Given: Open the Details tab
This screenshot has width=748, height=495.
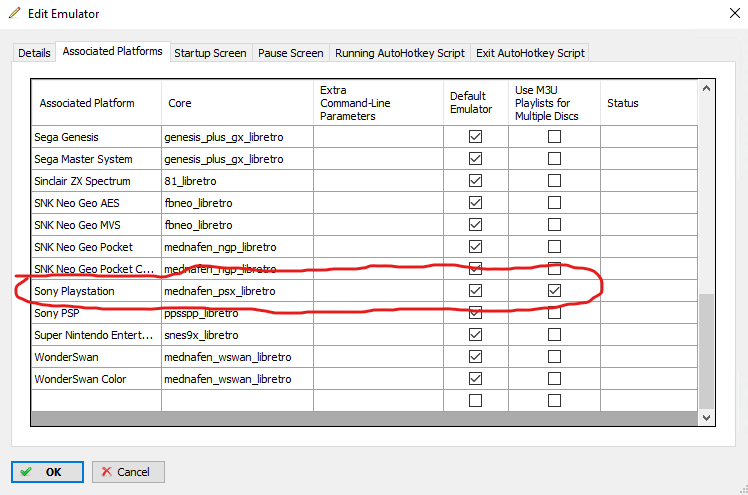Looking at the screenshot, I should click(x=34, y=53).
